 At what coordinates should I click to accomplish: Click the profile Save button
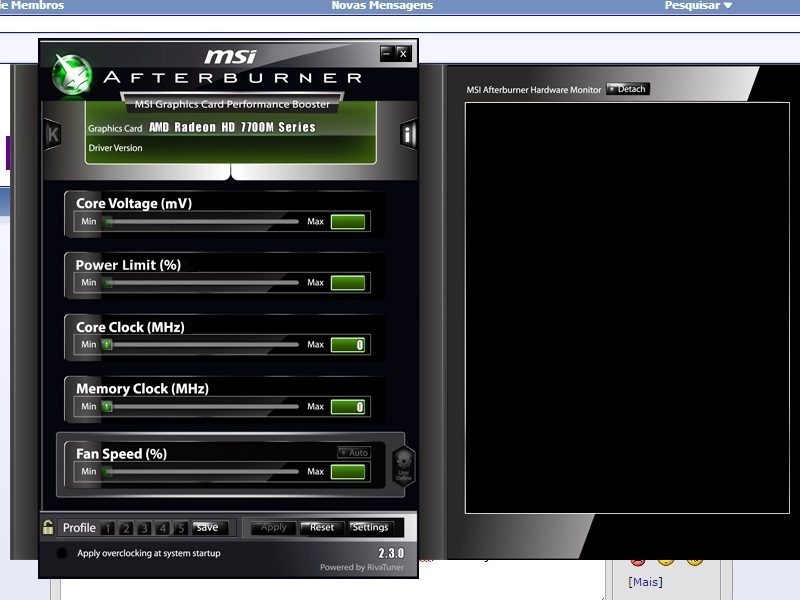[210, 528]
